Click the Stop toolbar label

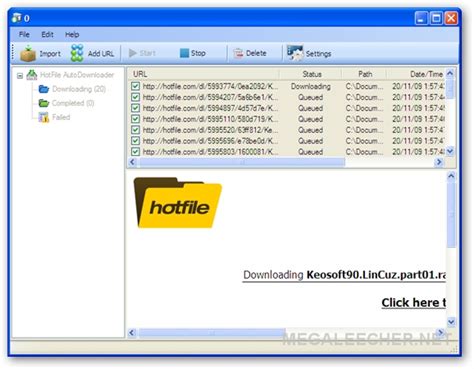click(198, 53)
